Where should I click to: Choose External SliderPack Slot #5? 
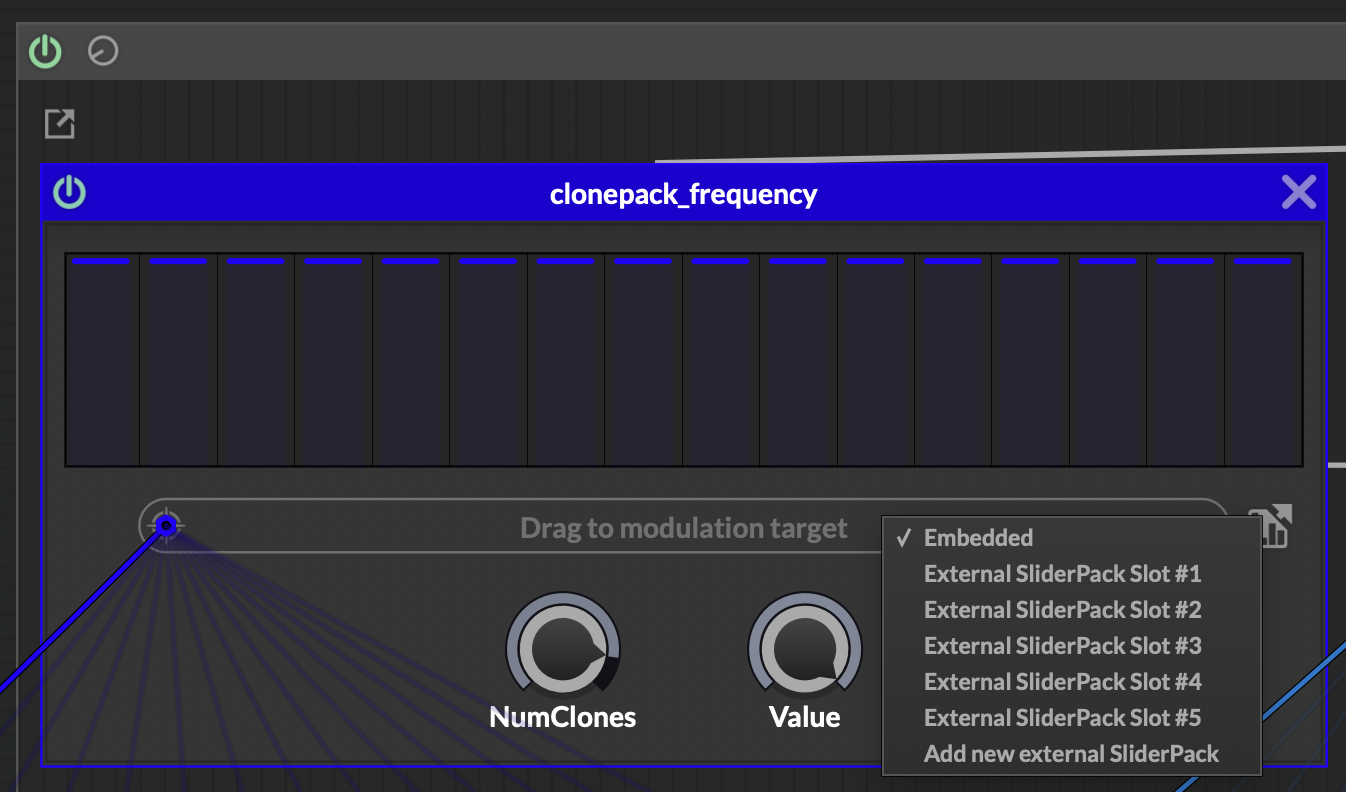tap(1072, 718)
